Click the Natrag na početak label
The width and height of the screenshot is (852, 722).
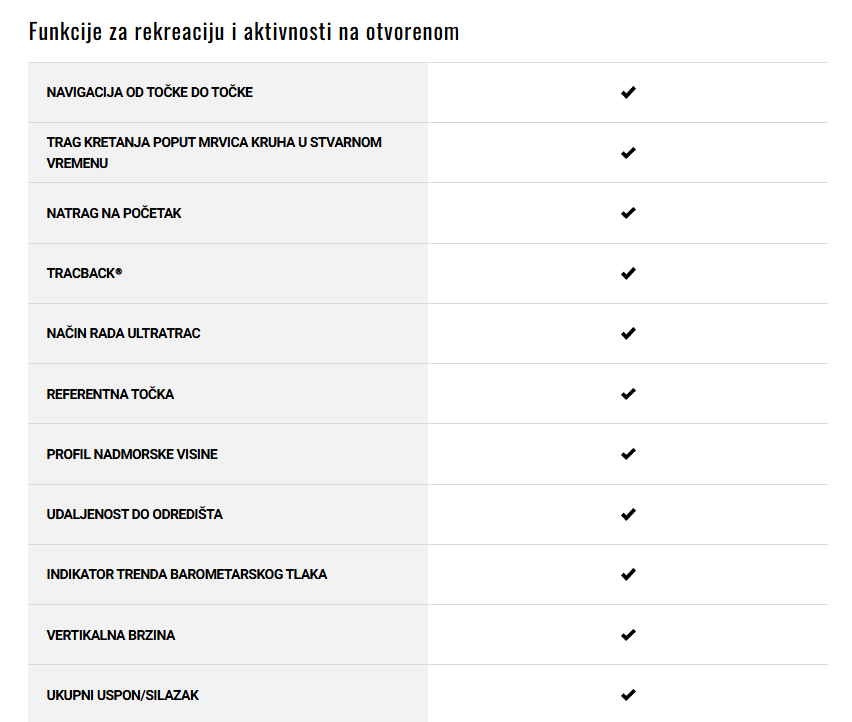(114, 213)
